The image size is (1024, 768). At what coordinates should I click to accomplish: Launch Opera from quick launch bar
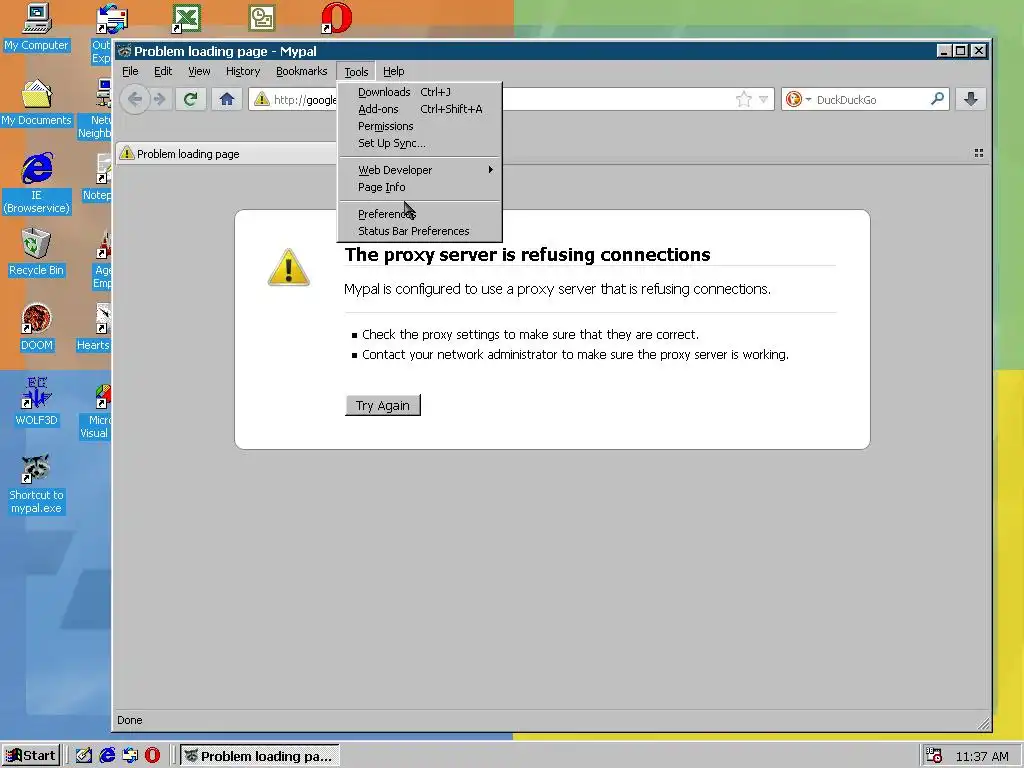(152, 756)
